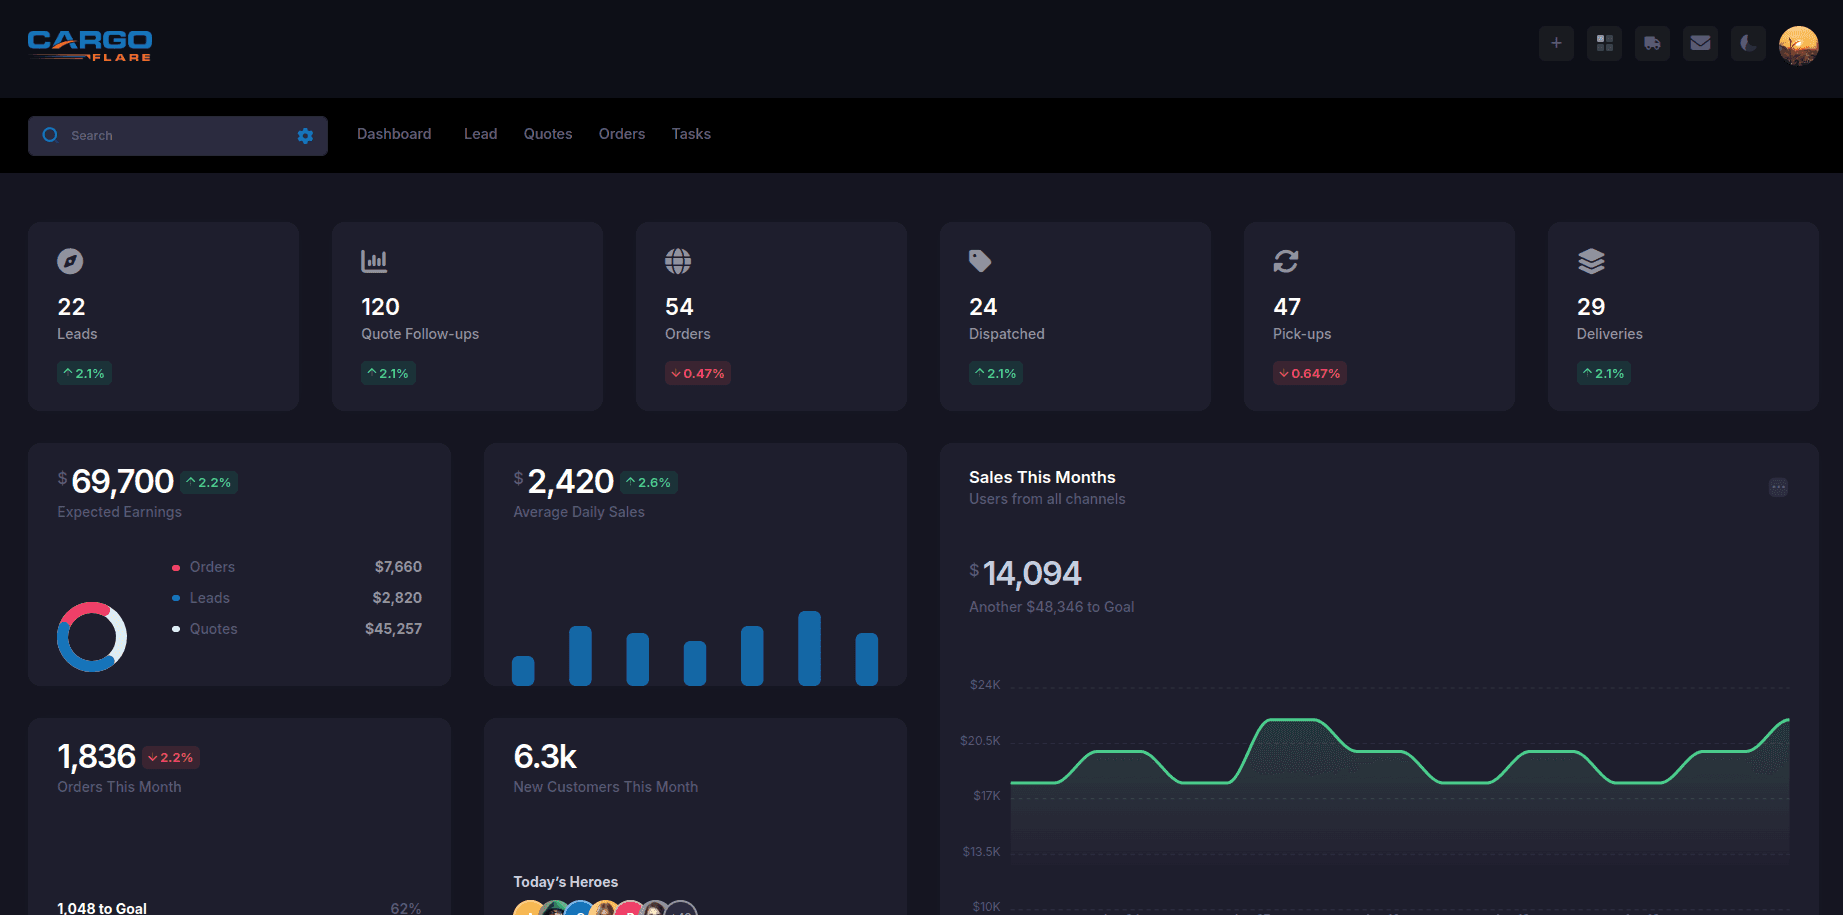The height and width of the screenshot is (915, 1843).
Task: Click the tag icon on Dispatched card
Action: click(x=980, y=261)
